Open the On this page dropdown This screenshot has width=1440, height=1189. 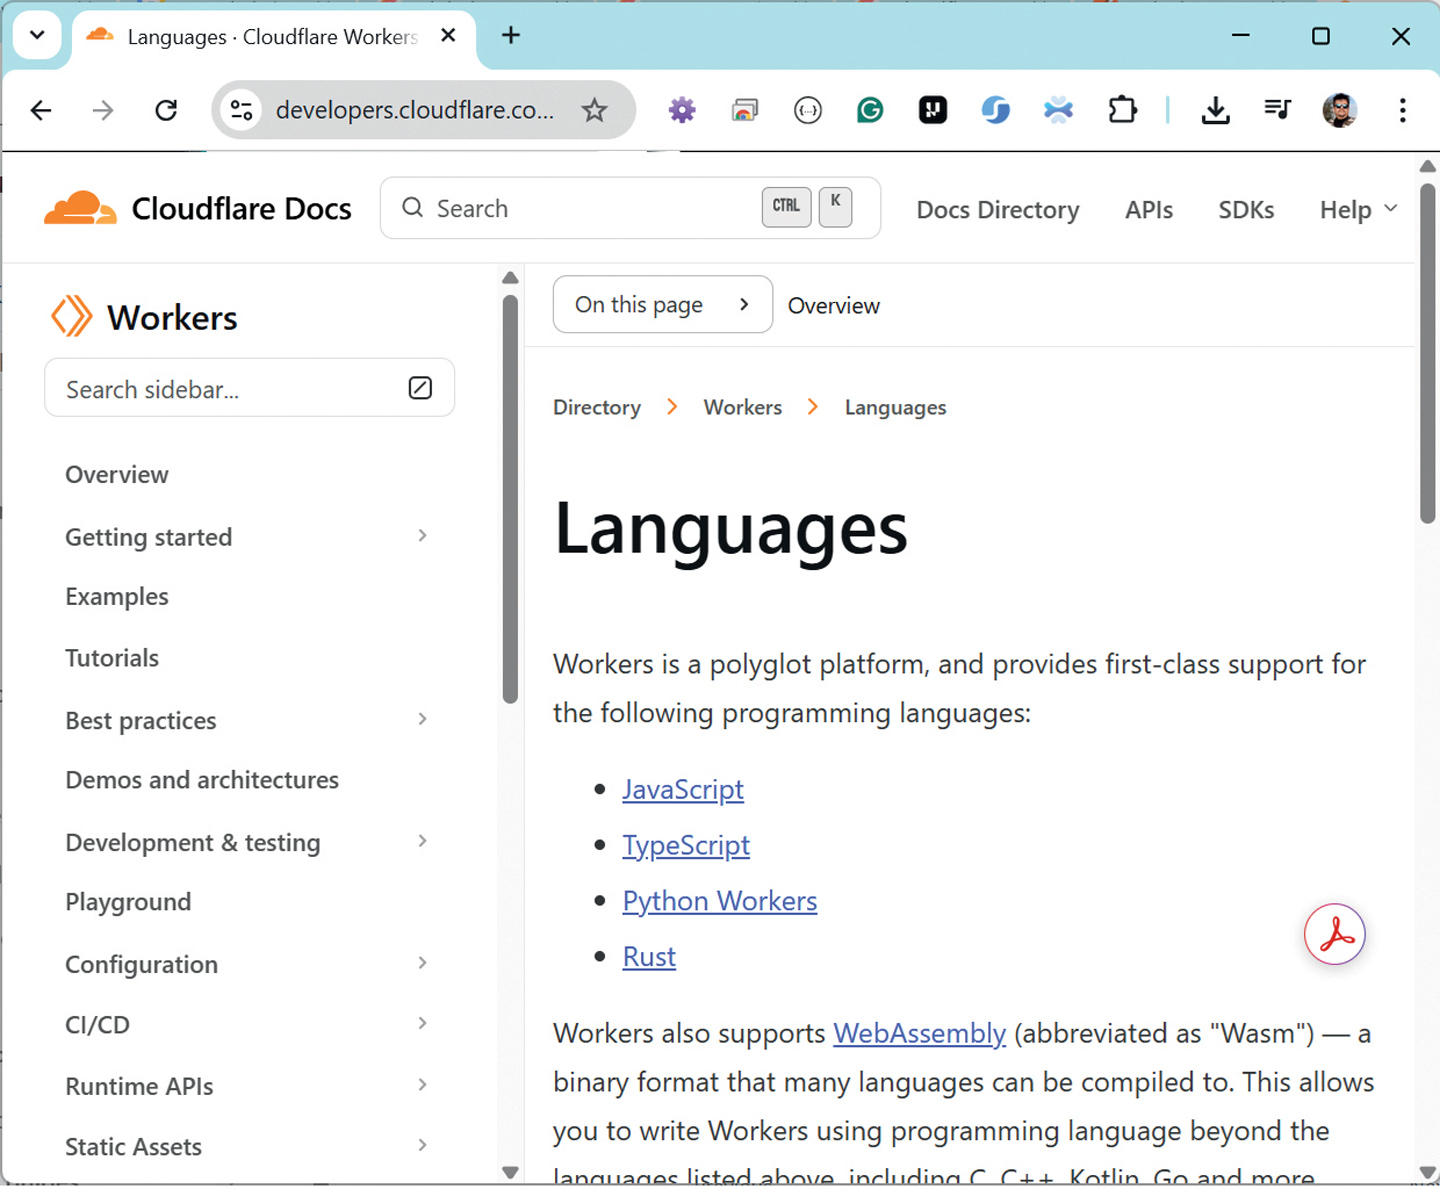coord(662,304)
